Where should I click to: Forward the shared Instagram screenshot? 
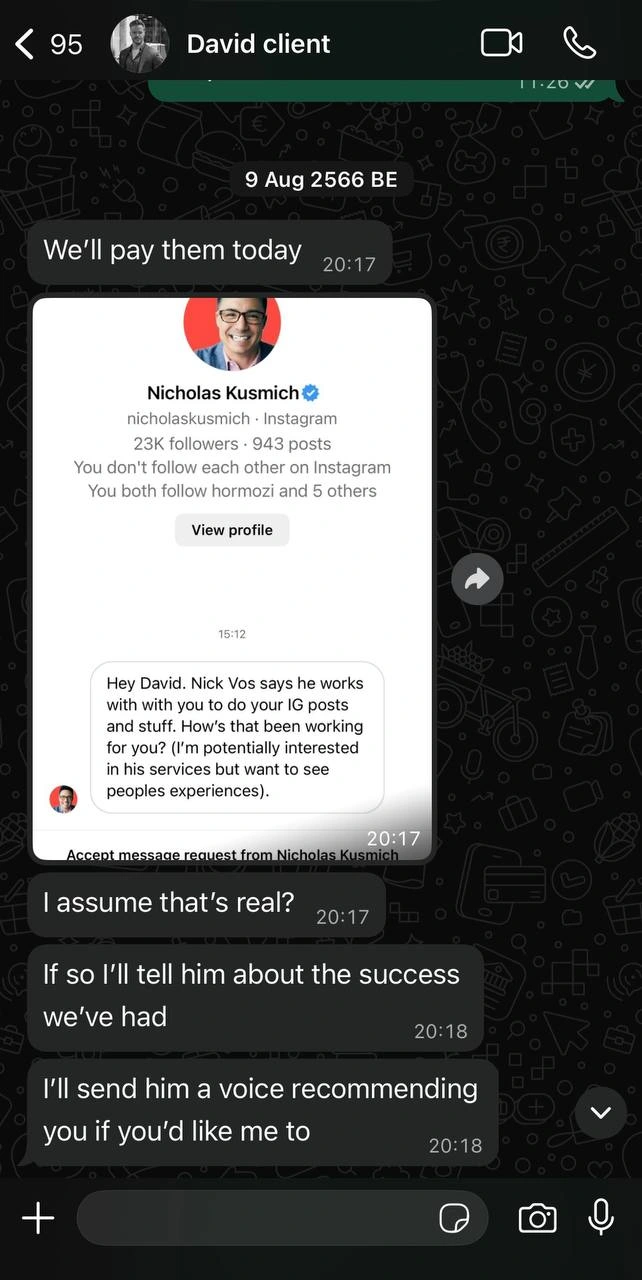[477, 578]
